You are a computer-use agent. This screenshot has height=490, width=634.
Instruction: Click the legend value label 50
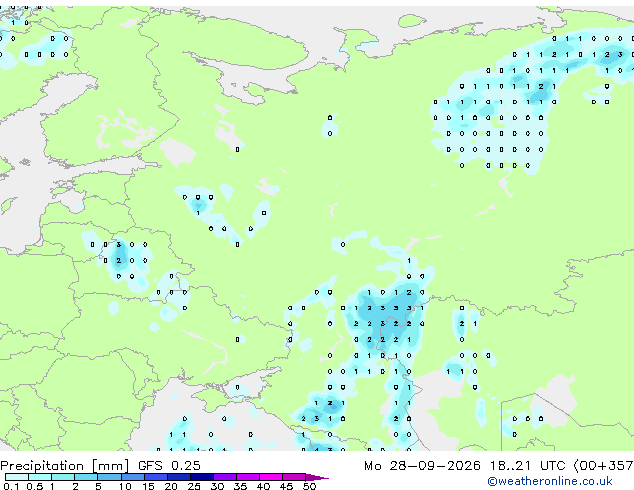click(x=309, y=486)
